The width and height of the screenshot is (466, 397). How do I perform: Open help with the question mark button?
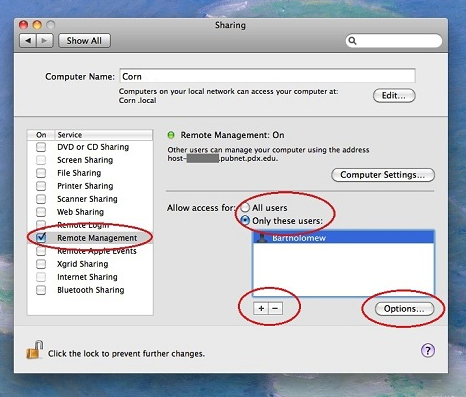point(428,350)
